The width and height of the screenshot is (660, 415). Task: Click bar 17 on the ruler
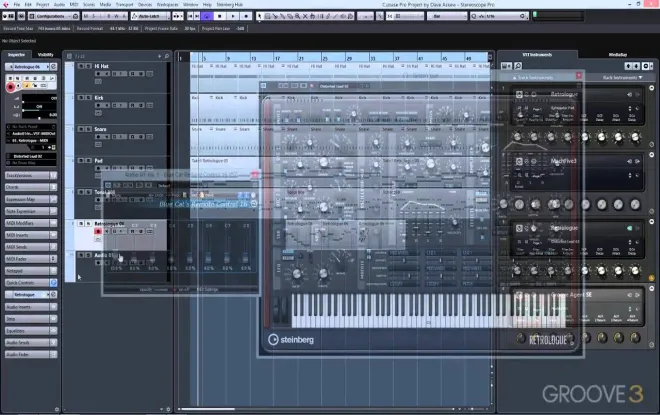(277, 58)
